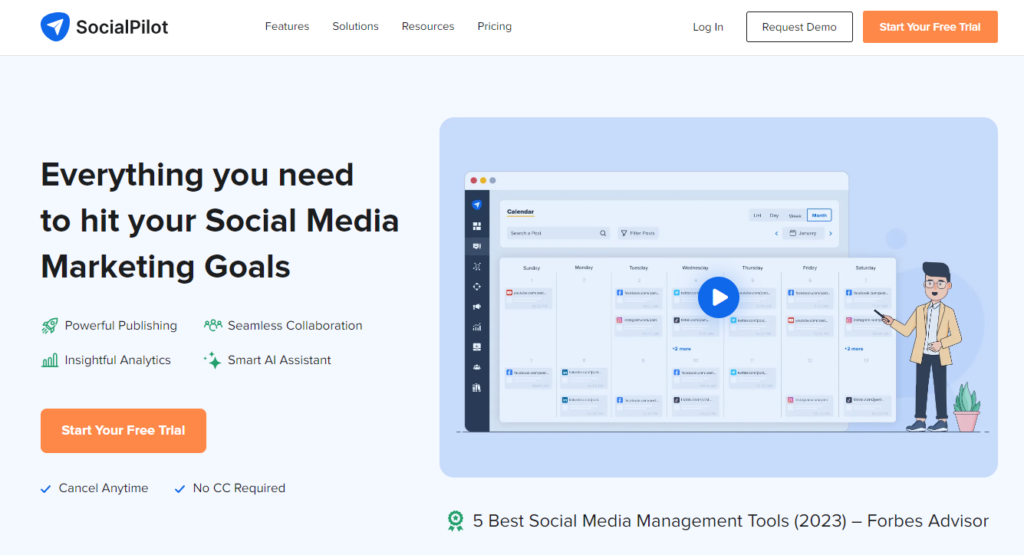Click Start Your Free Trial below the headline
The image size is (1024, 555).
click(123, 430)
